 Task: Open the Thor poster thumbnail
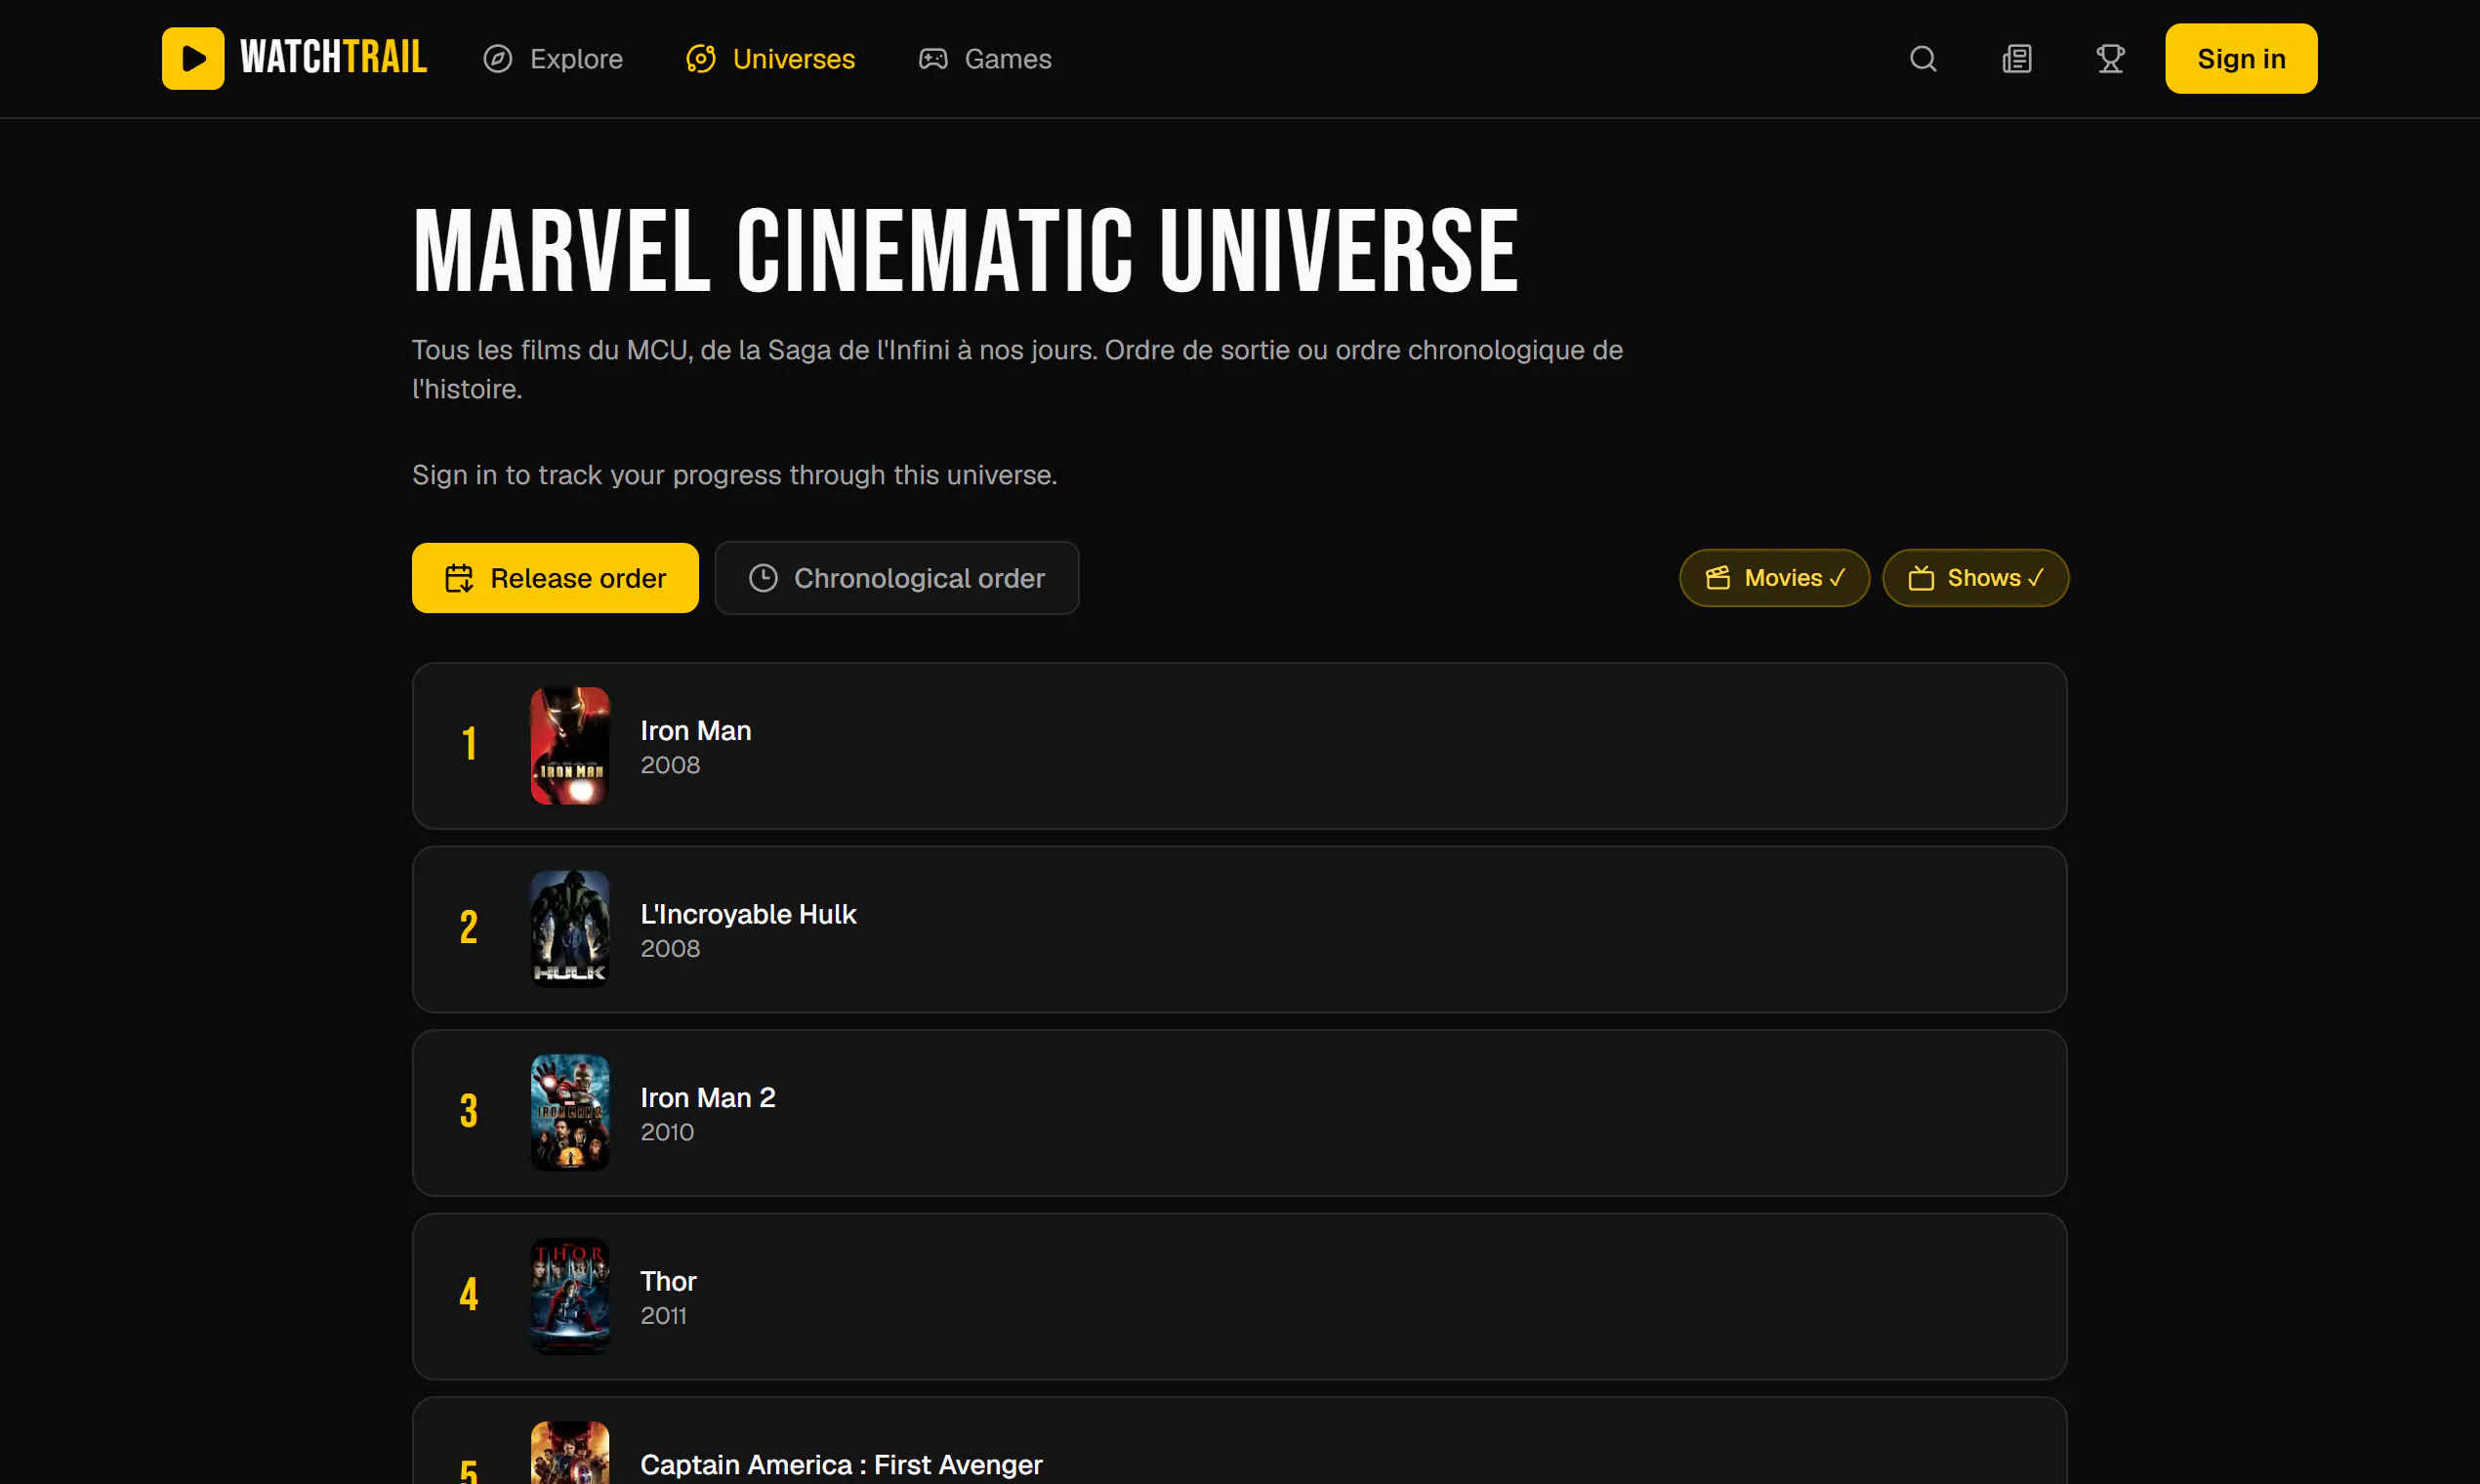coord(570,1296)
